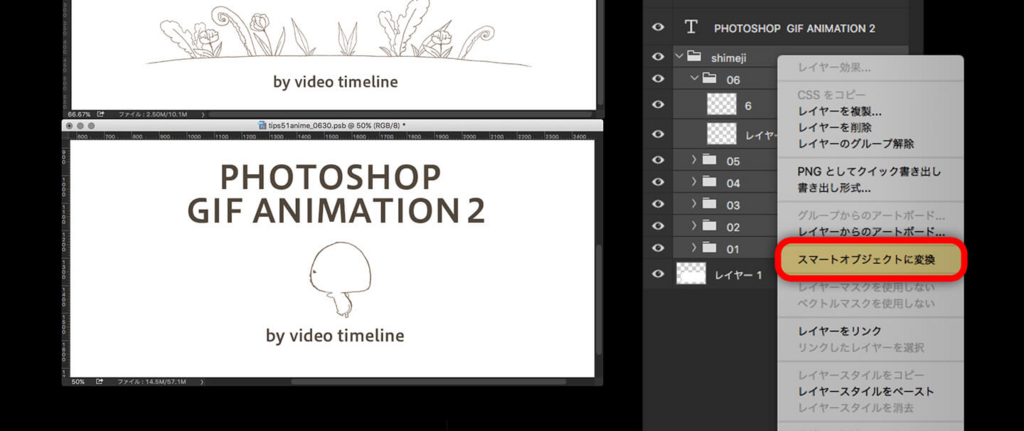
Task: Choose レイヤーのグループ解除 from the menu
Action: [x=856, y=144]
